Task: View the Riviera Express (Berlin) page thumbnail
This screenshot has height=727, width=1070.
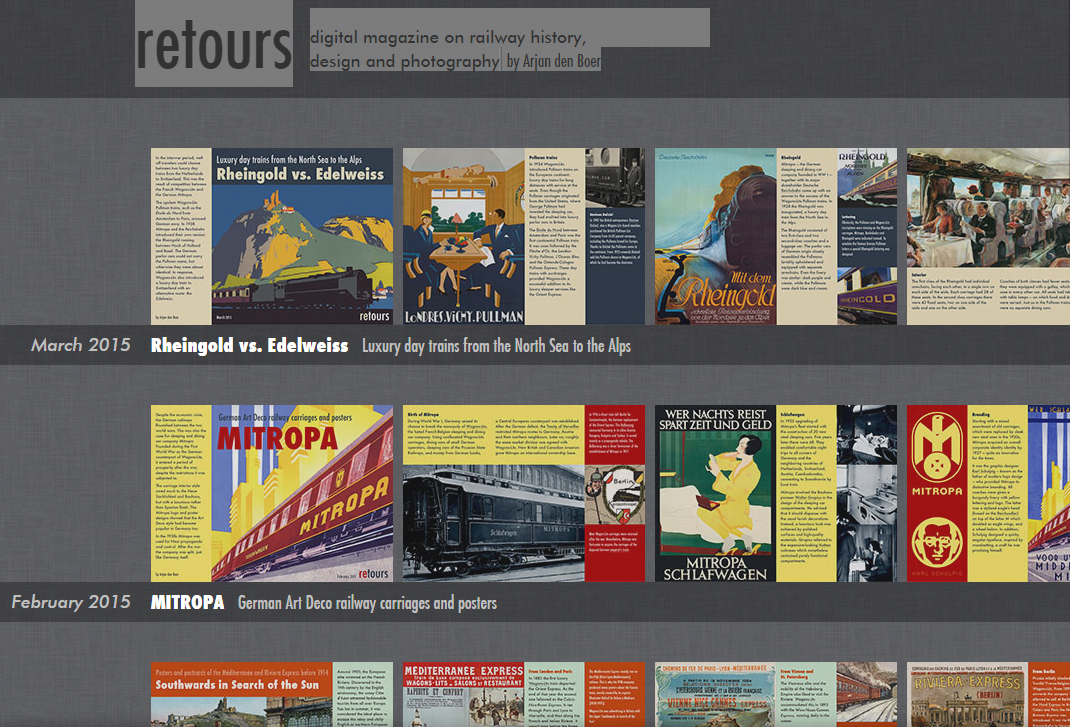Action: point(988,694)
